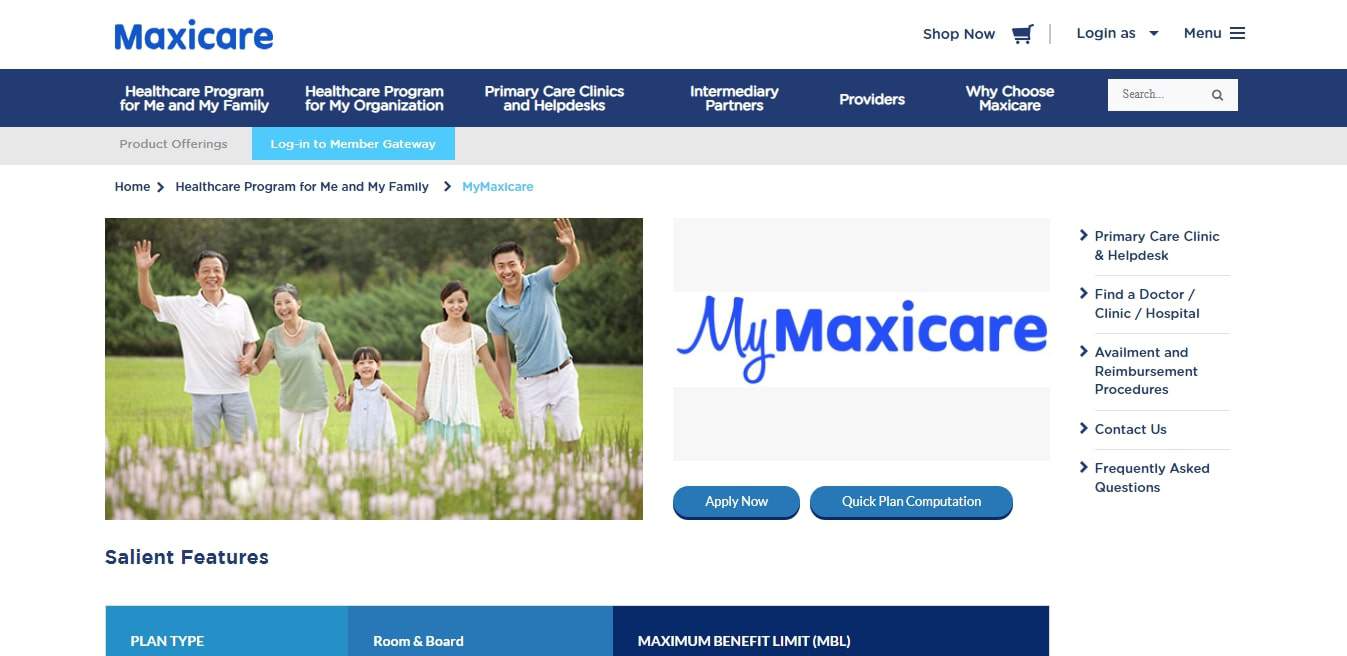Screen dimensions: 1347x656
Task: Click the chevron beside Frequently Asked Questions
Action: pyautogui.click(x=1083, y=468)
